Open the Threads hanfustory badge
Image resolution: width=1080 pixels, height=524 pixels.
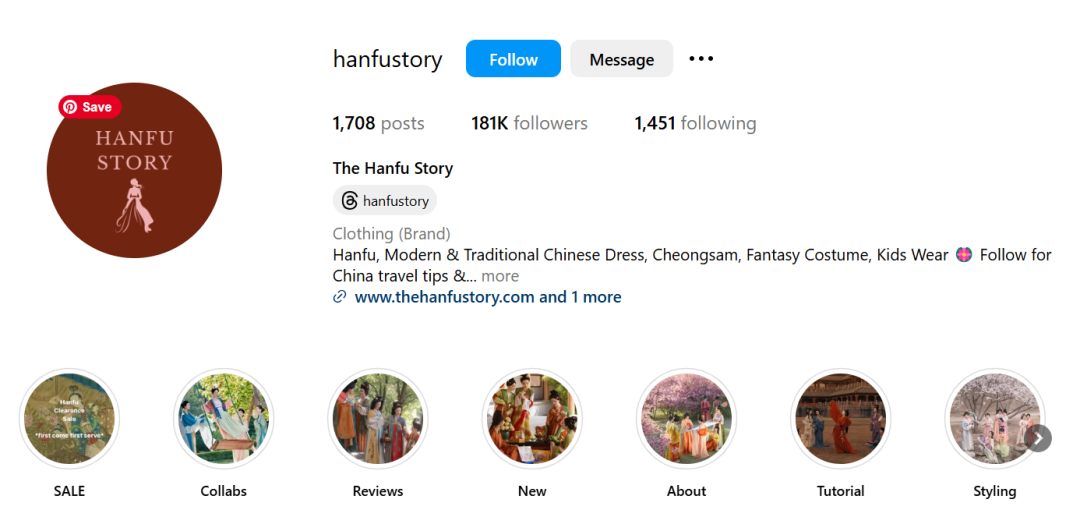pos(385,201)
